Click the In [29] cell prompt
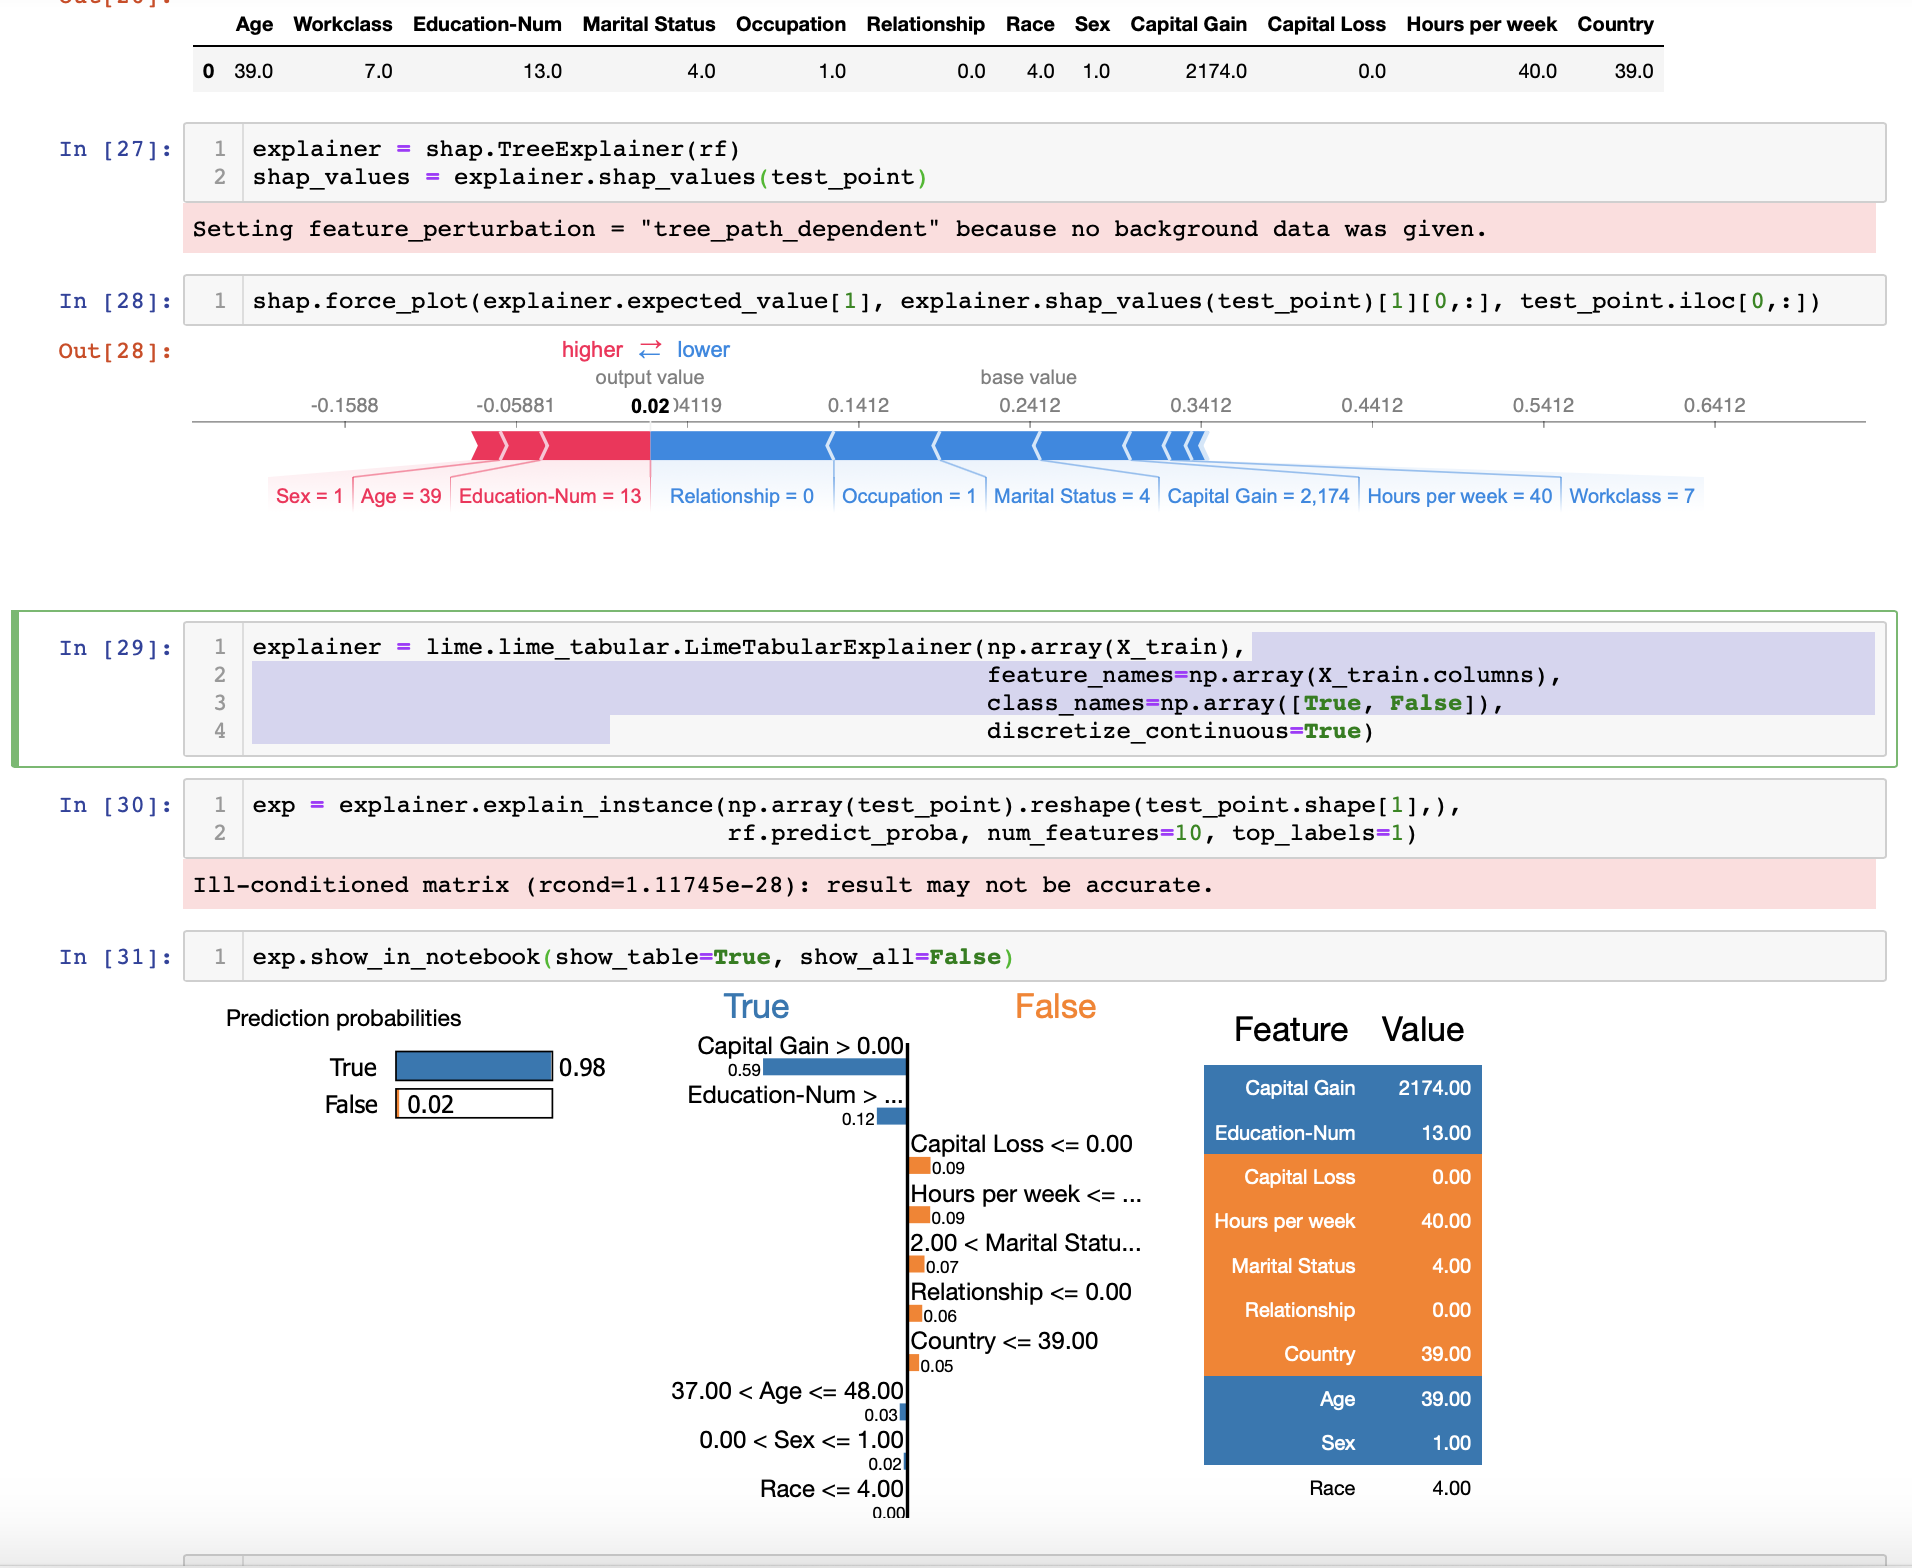Image resolution: width=1912 pixels, height=1568 pixels. pos(115,648)
